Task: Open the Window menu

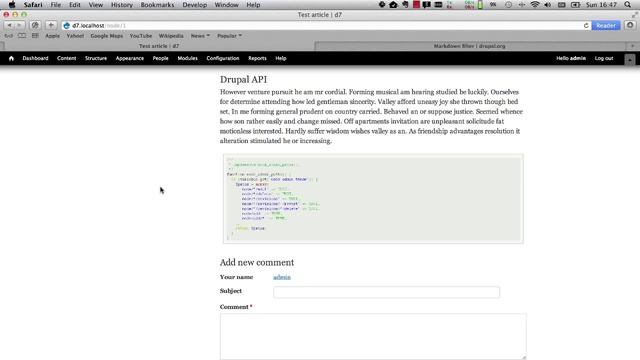Action: pyautogui.click(x=227, y=5)
